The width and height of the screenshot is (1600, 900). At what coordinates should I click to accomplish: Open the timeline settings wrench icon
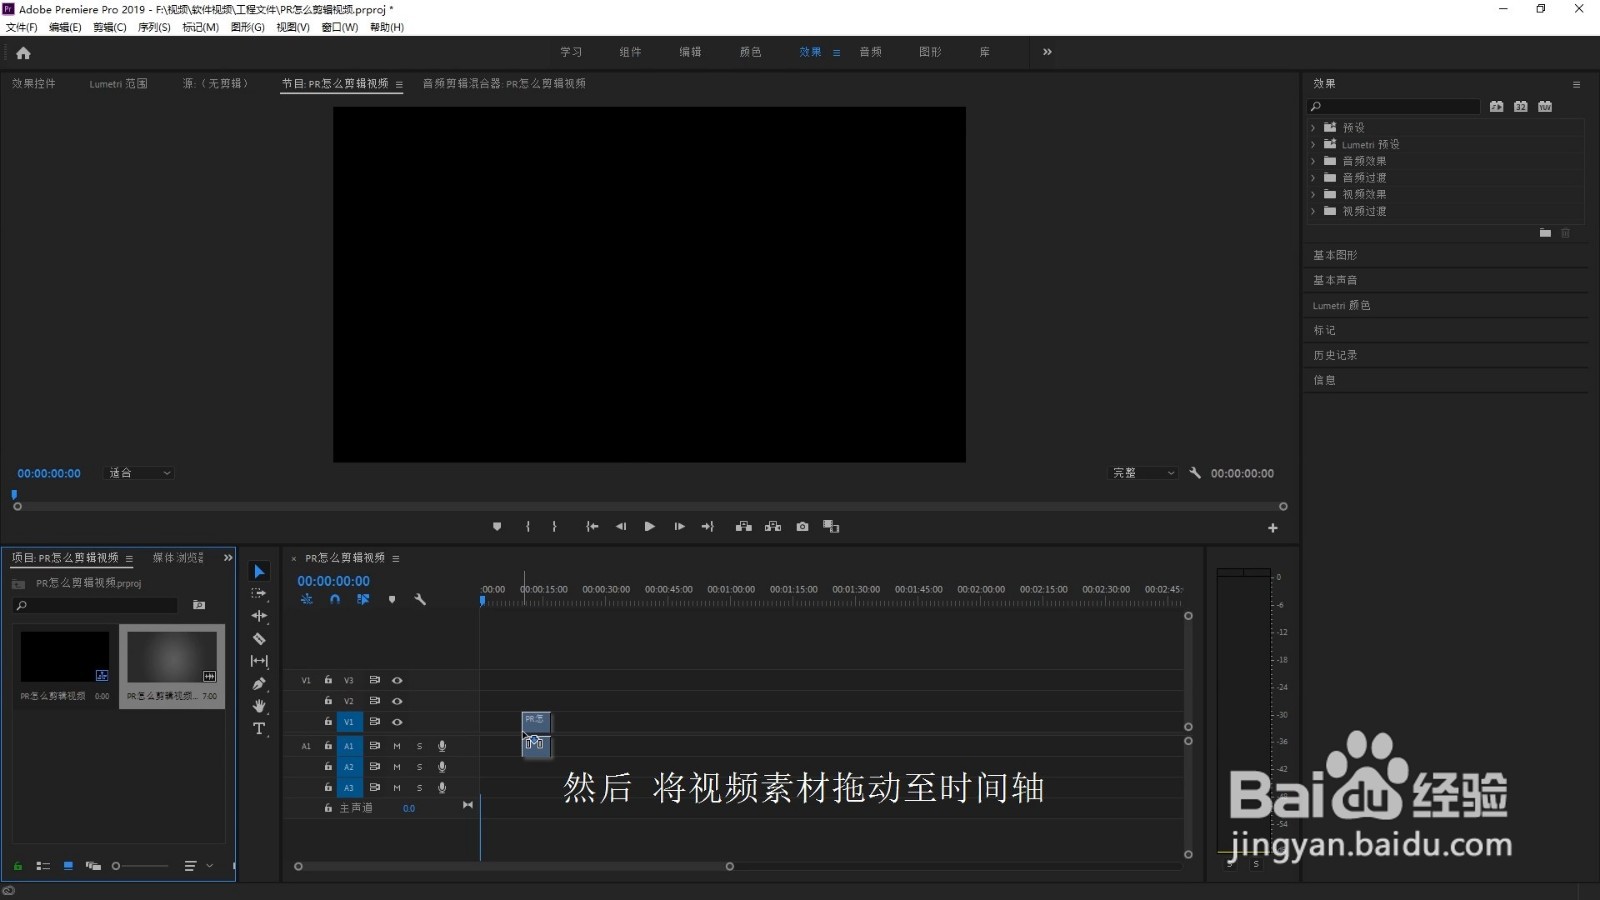coord(420,599)
